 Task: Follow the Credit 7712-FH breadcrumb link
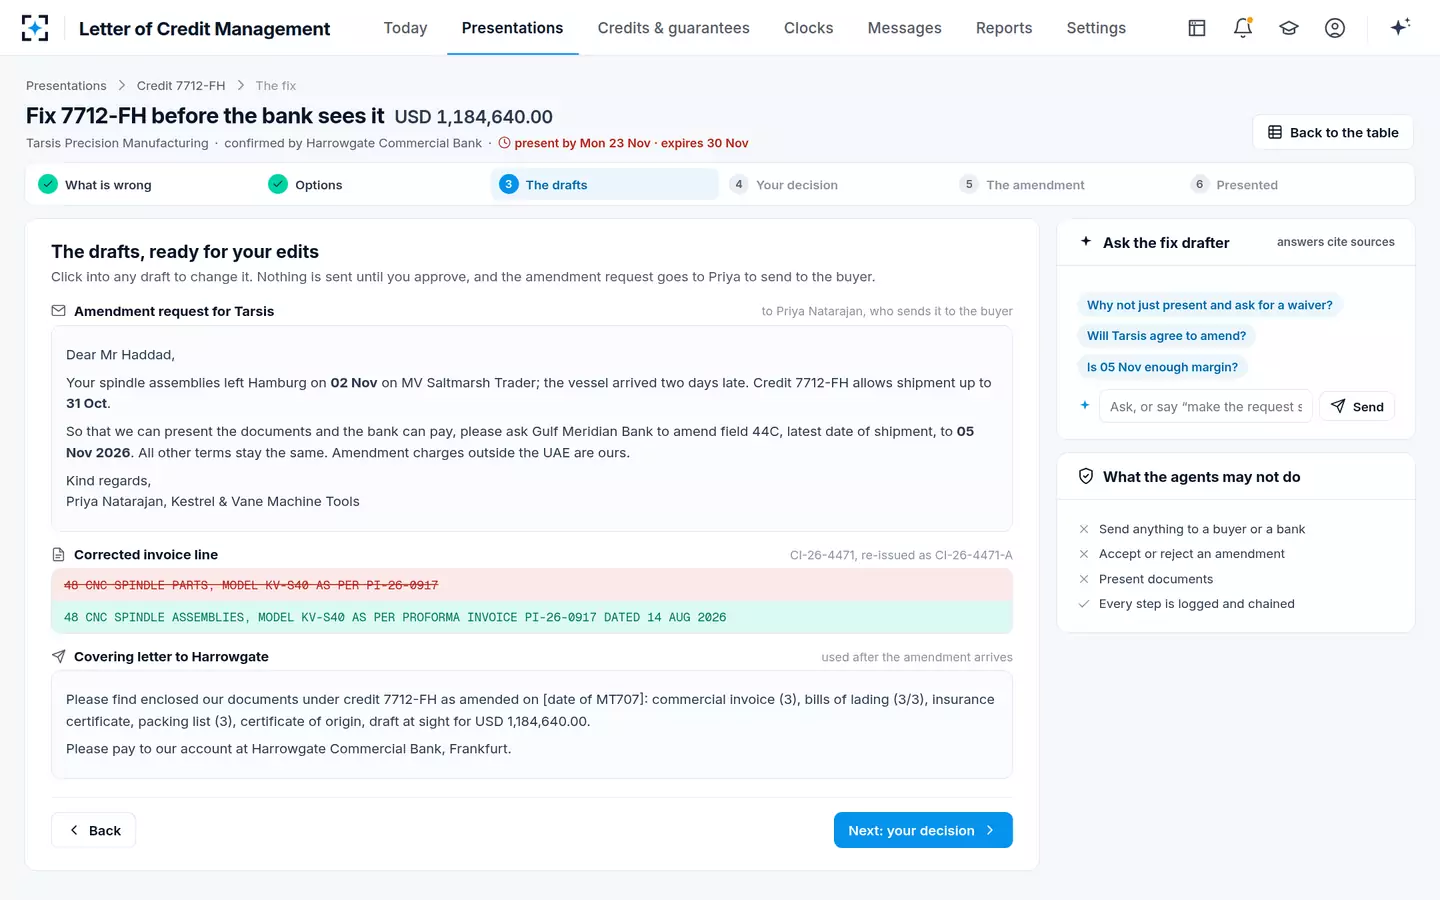pyautogui.click(x=181, y=86)
